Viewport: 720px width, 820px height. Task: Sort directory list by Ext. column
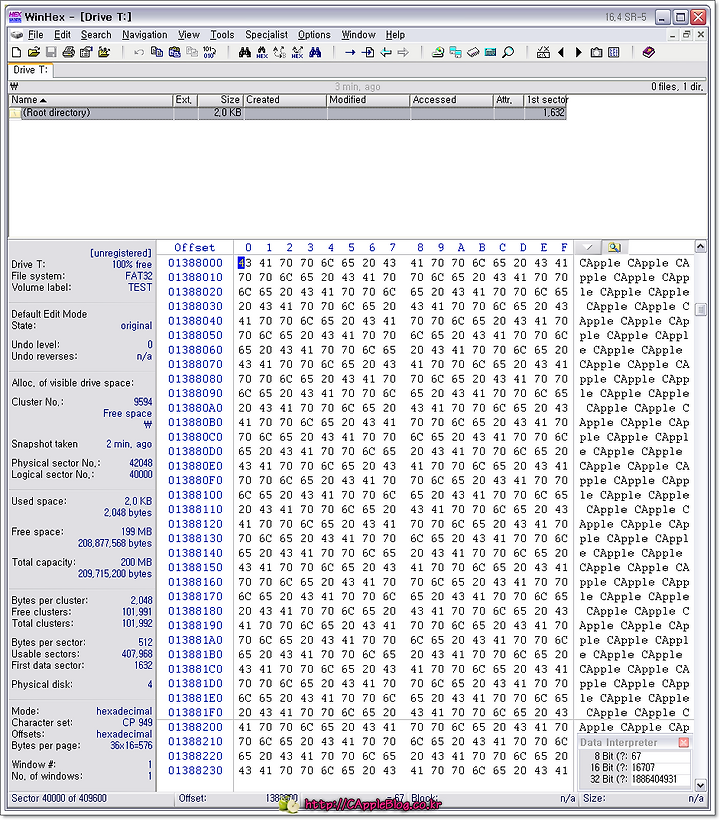tap(186, 100)
